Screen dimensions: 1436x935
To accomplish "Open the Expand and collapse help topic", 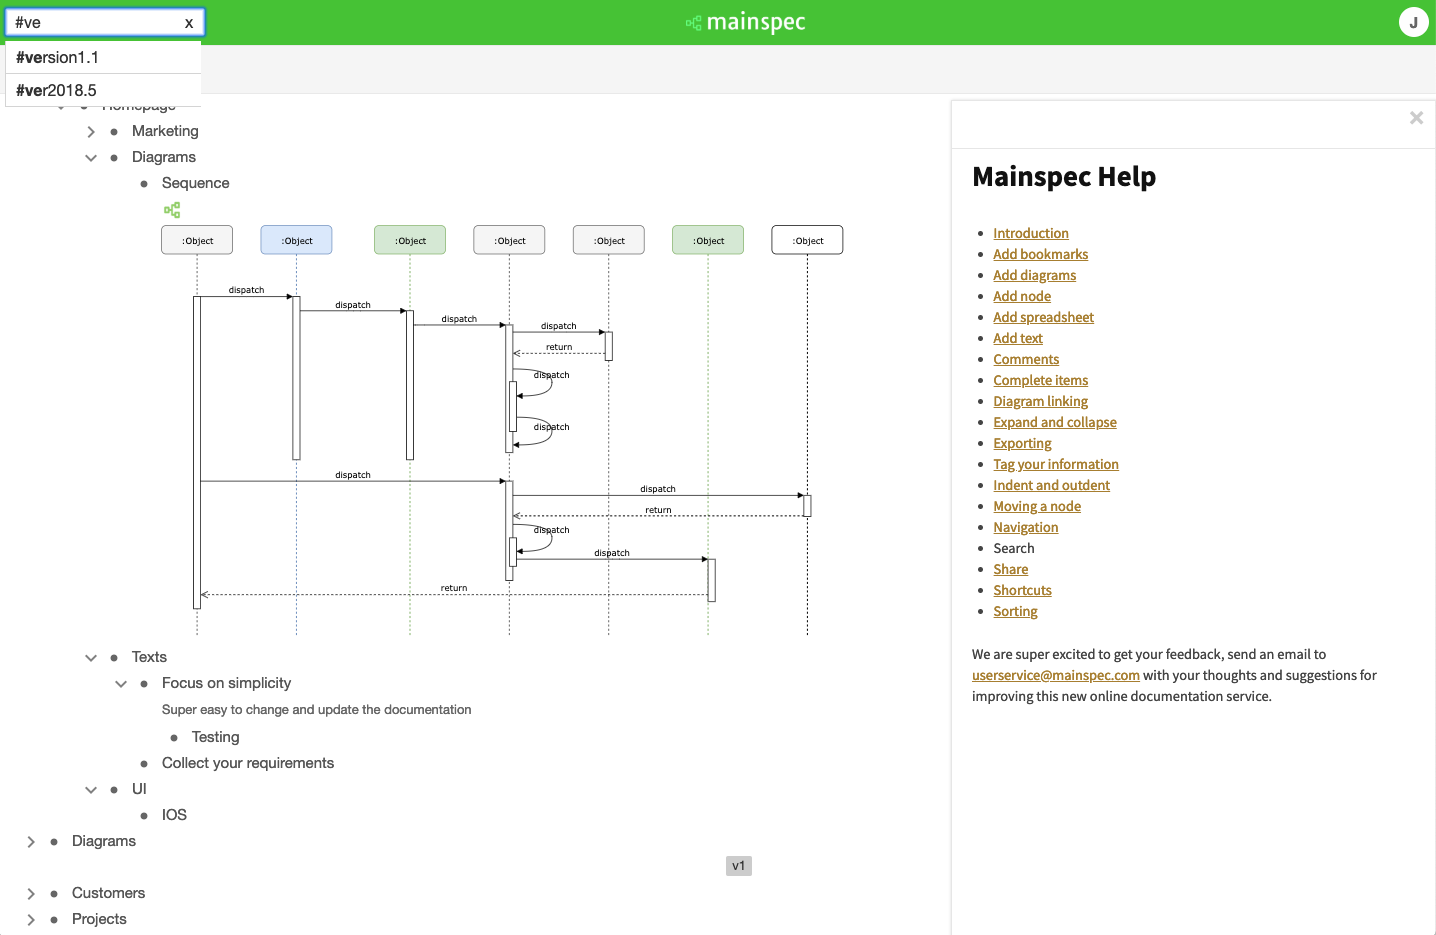I will click(1055, 422).
